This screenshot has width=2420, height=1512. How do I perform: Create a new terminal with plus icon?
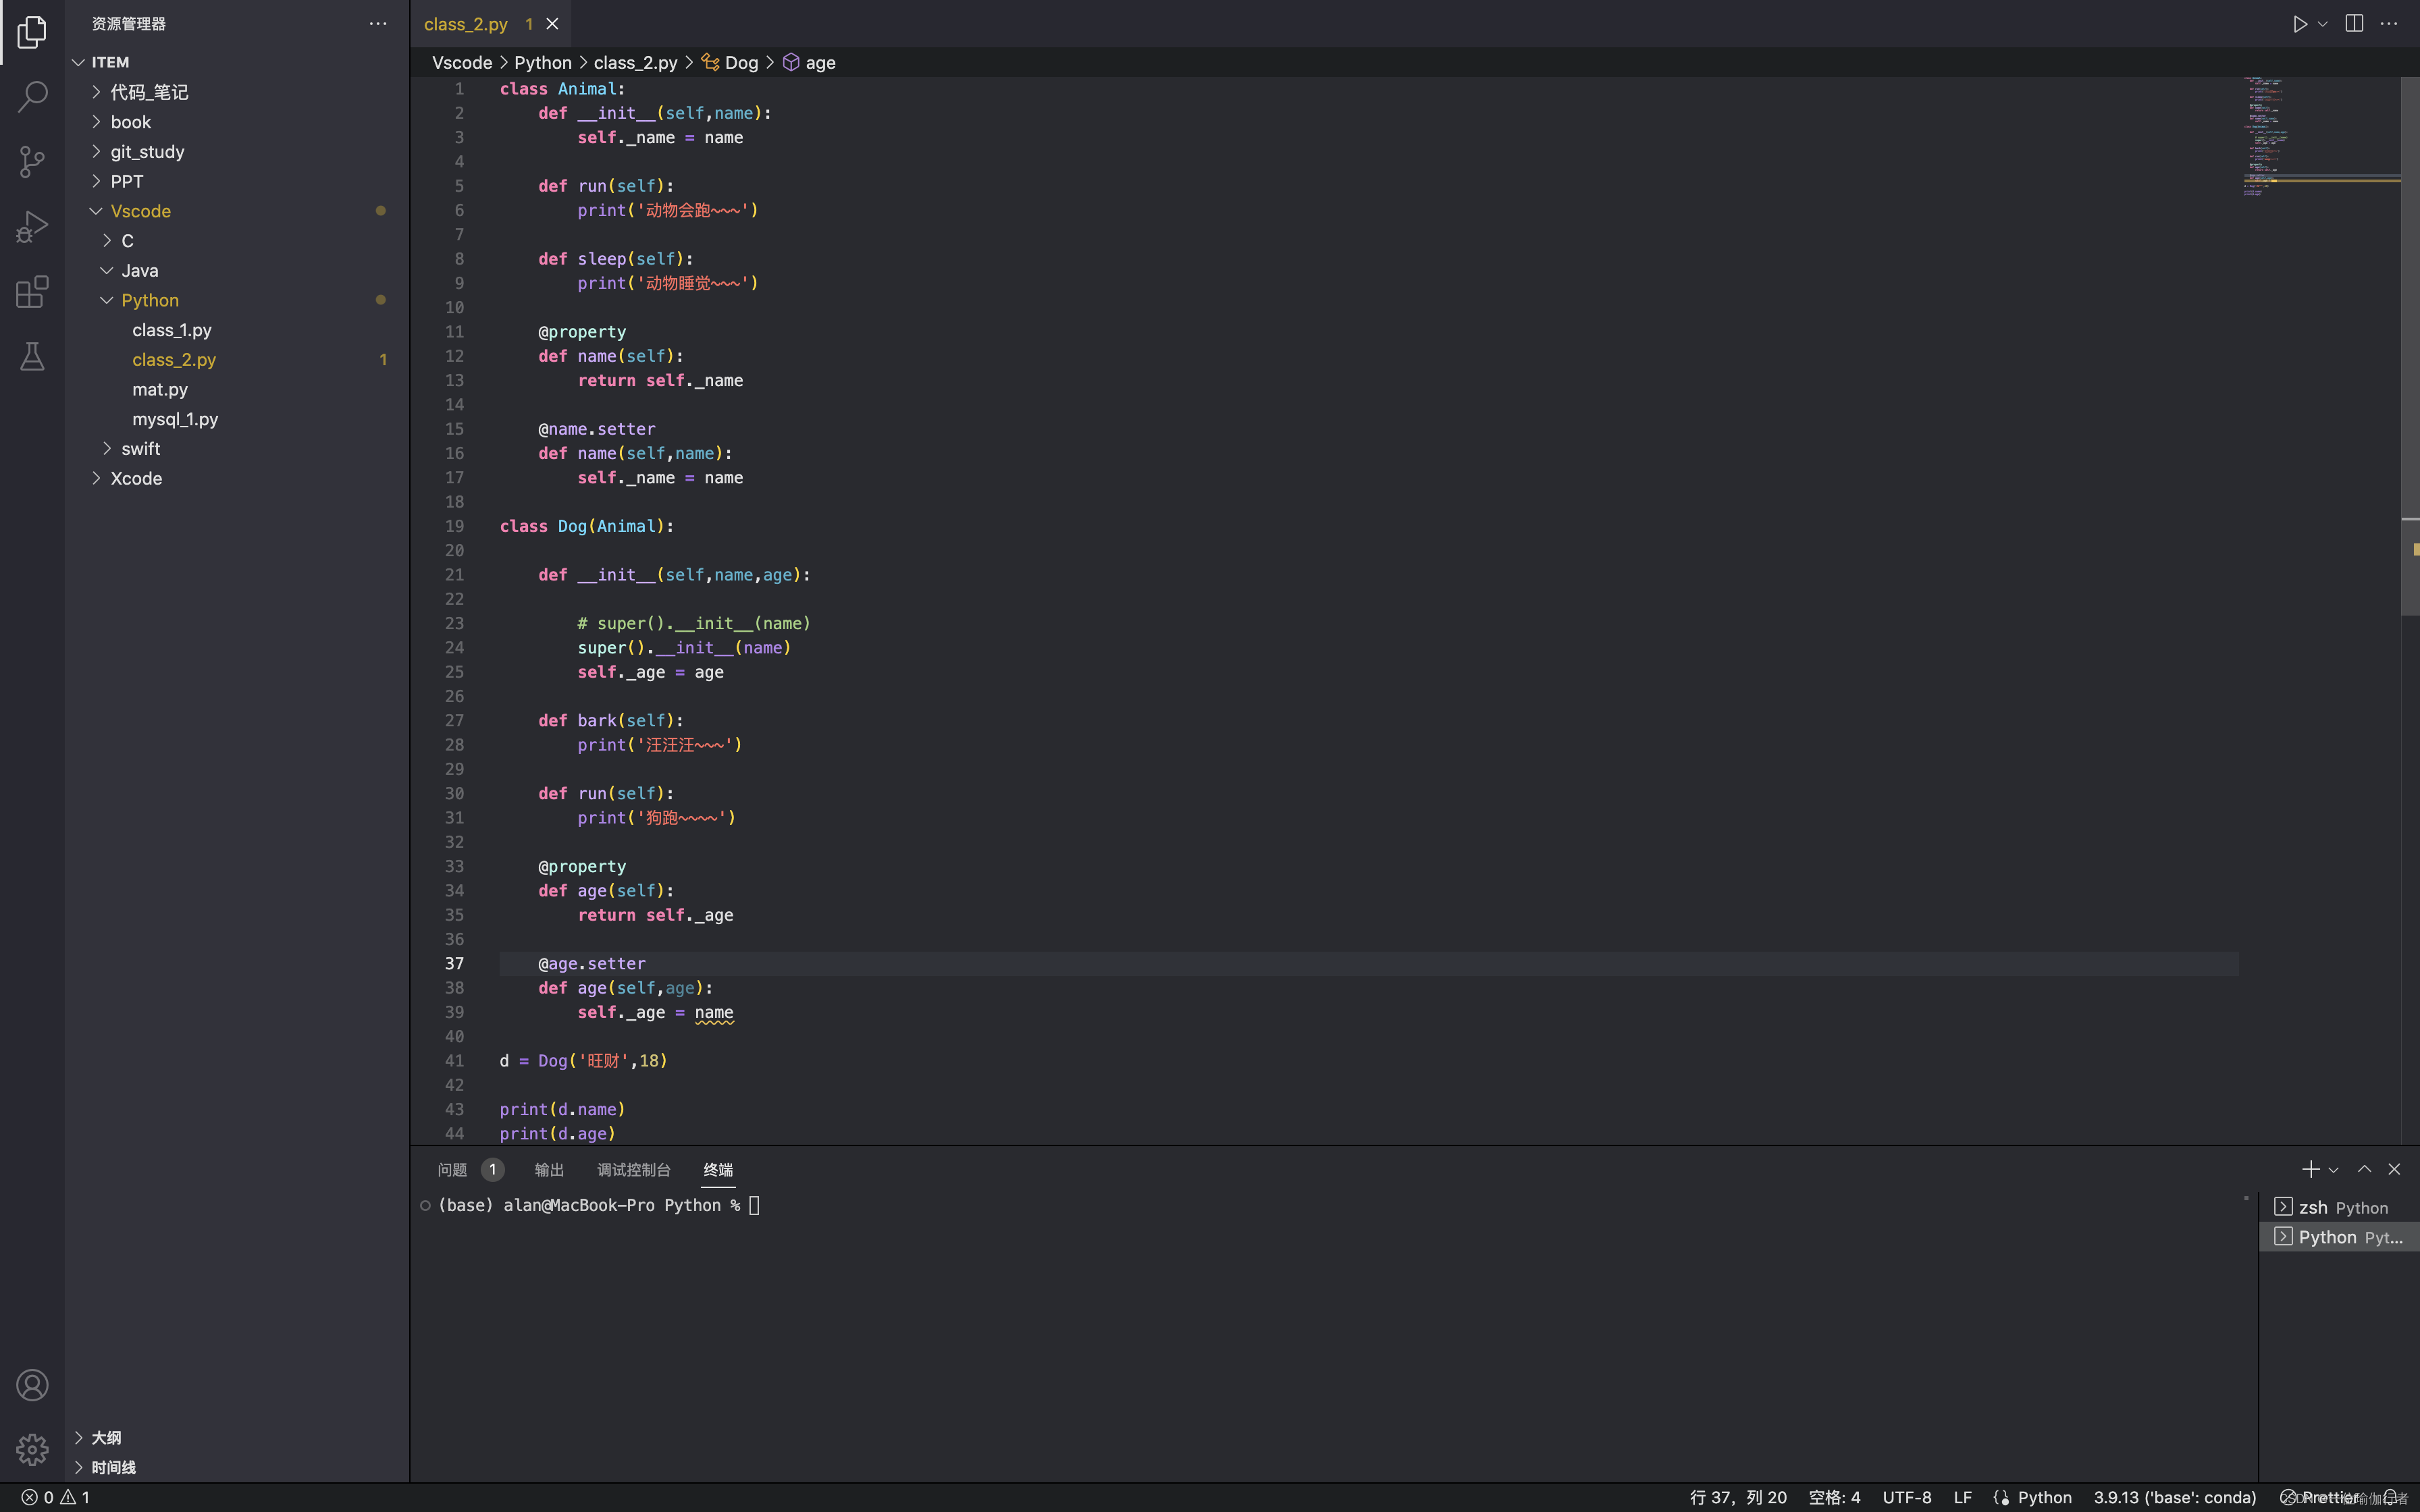coord(2310,1169)
